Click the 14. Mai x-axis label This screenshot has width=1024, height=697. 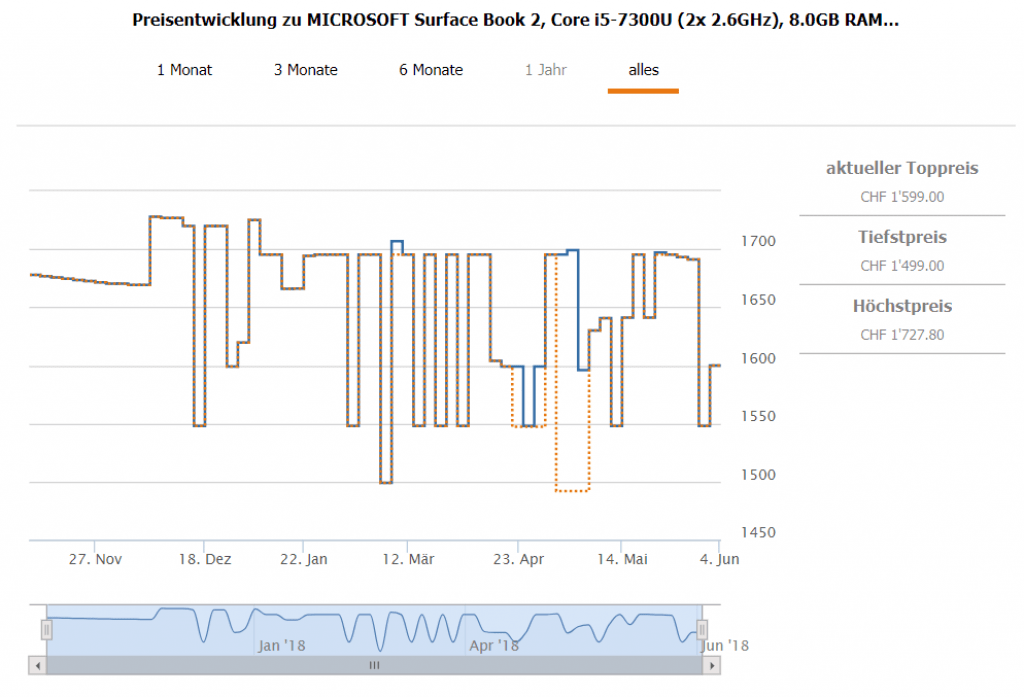coord(622,559)
